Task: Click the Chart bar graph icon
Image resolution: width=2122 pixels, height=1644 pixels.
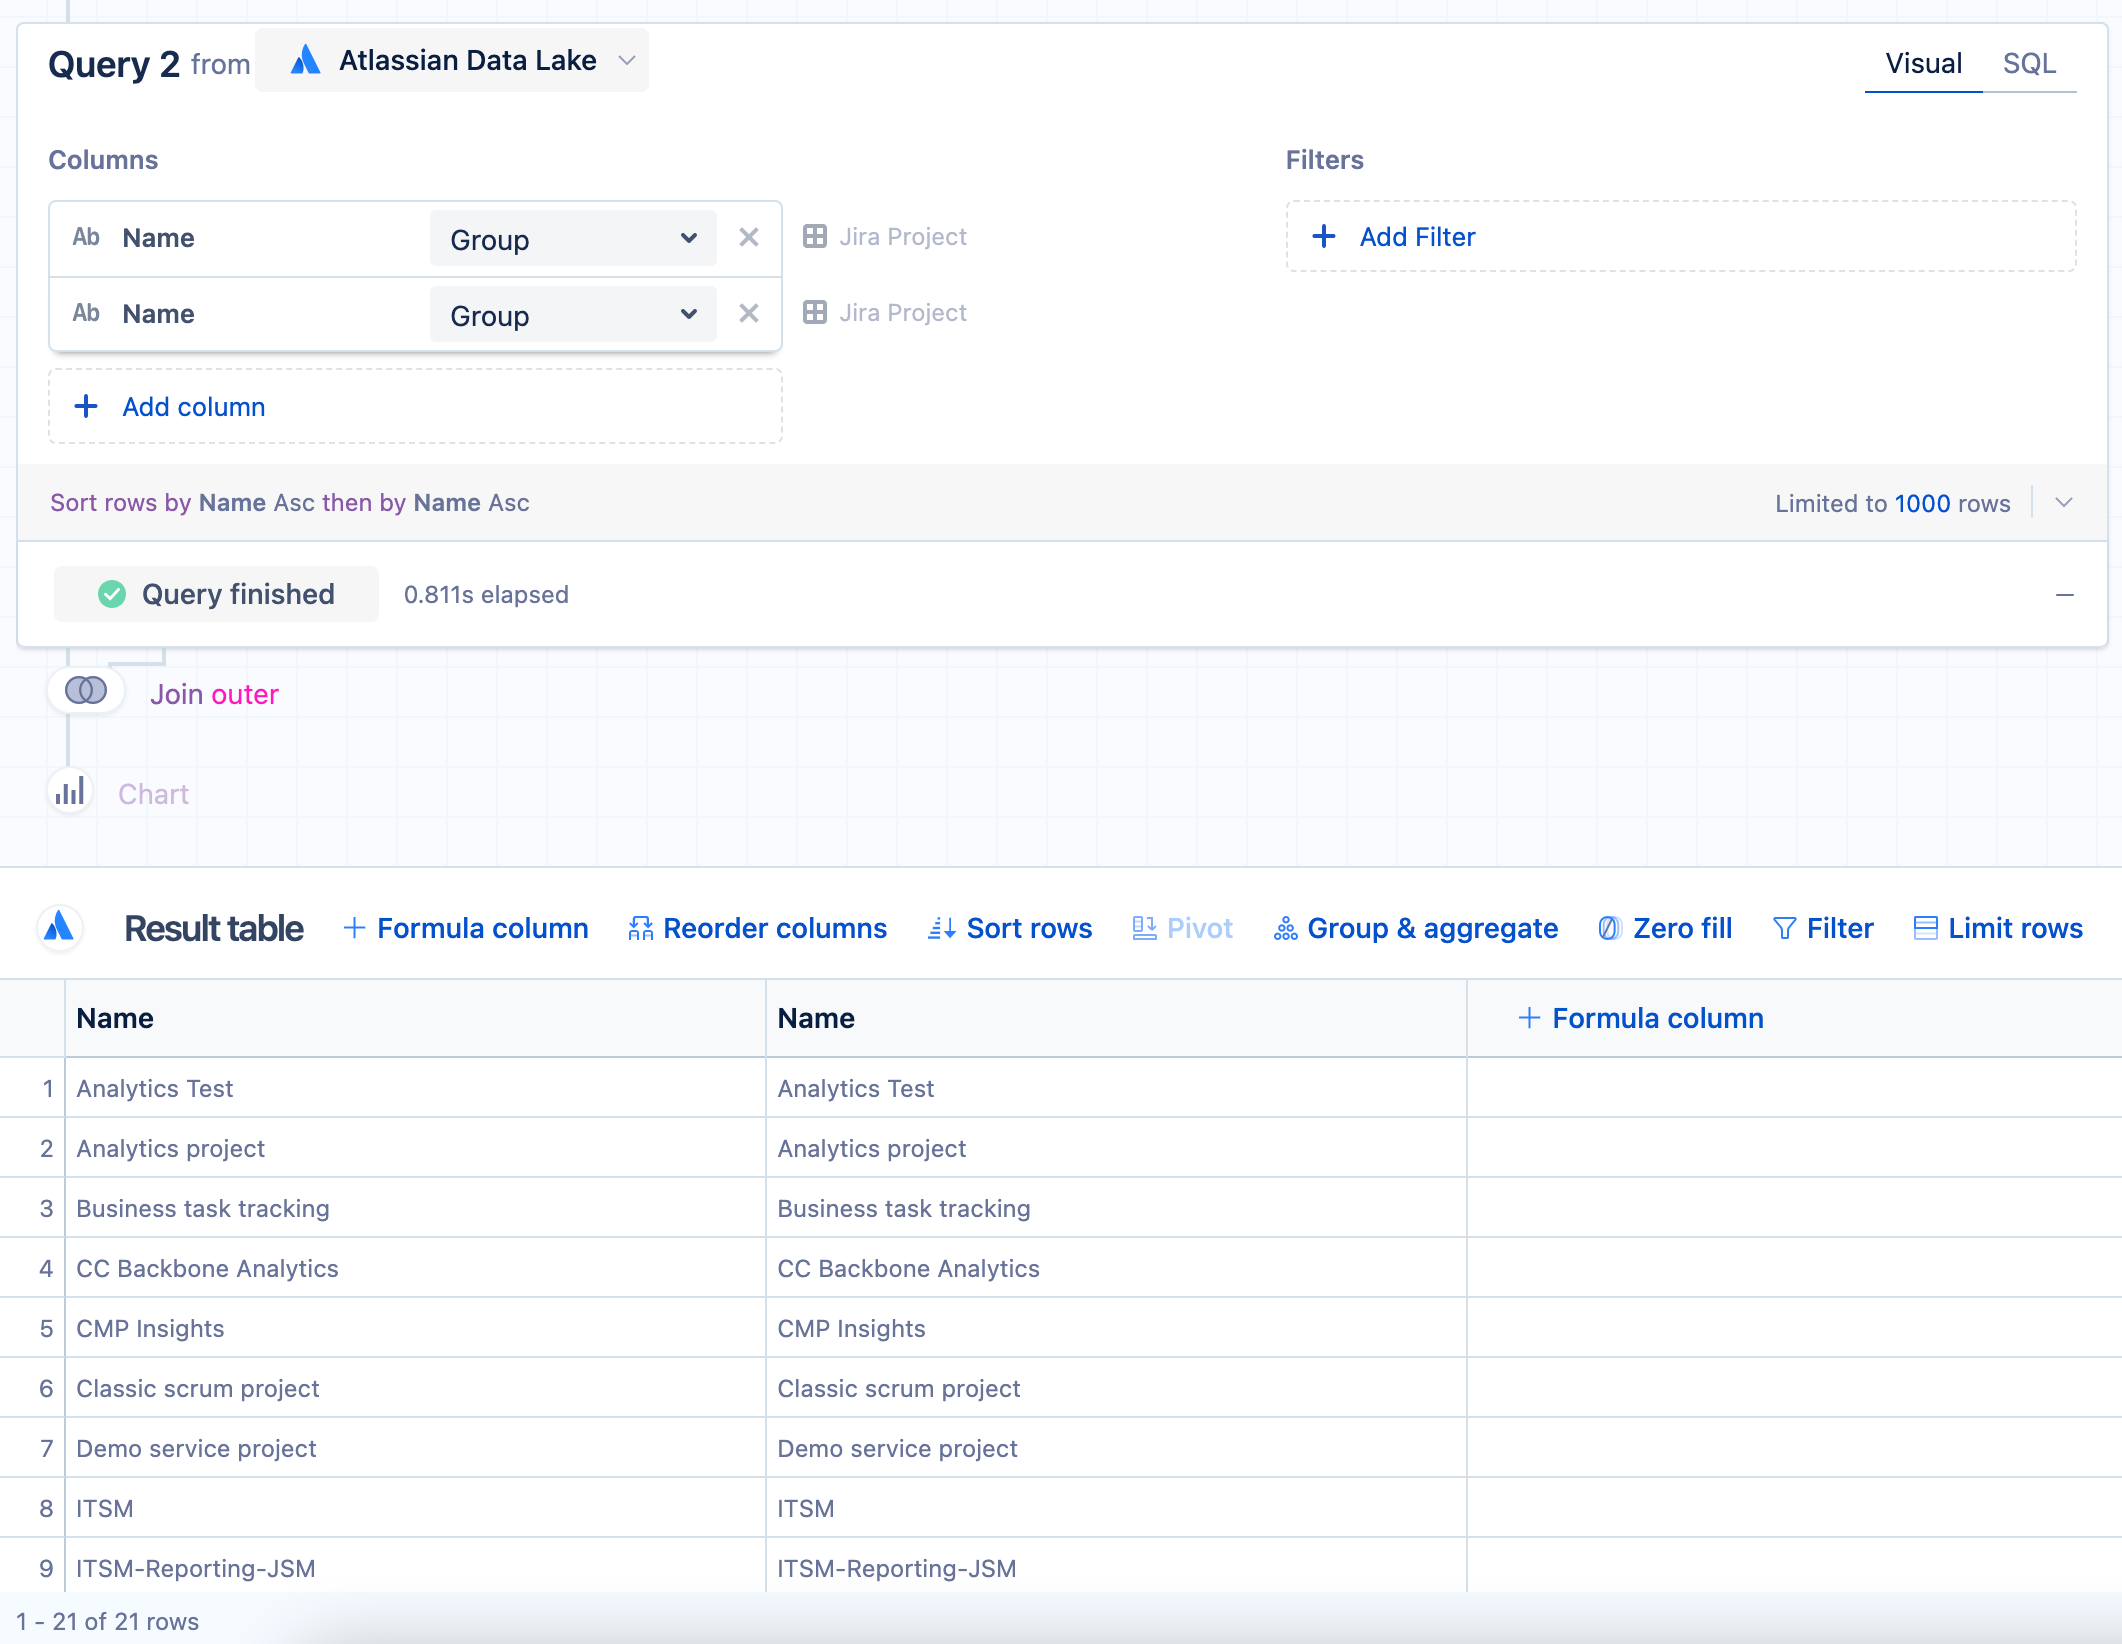Action: tap(70, 793)
